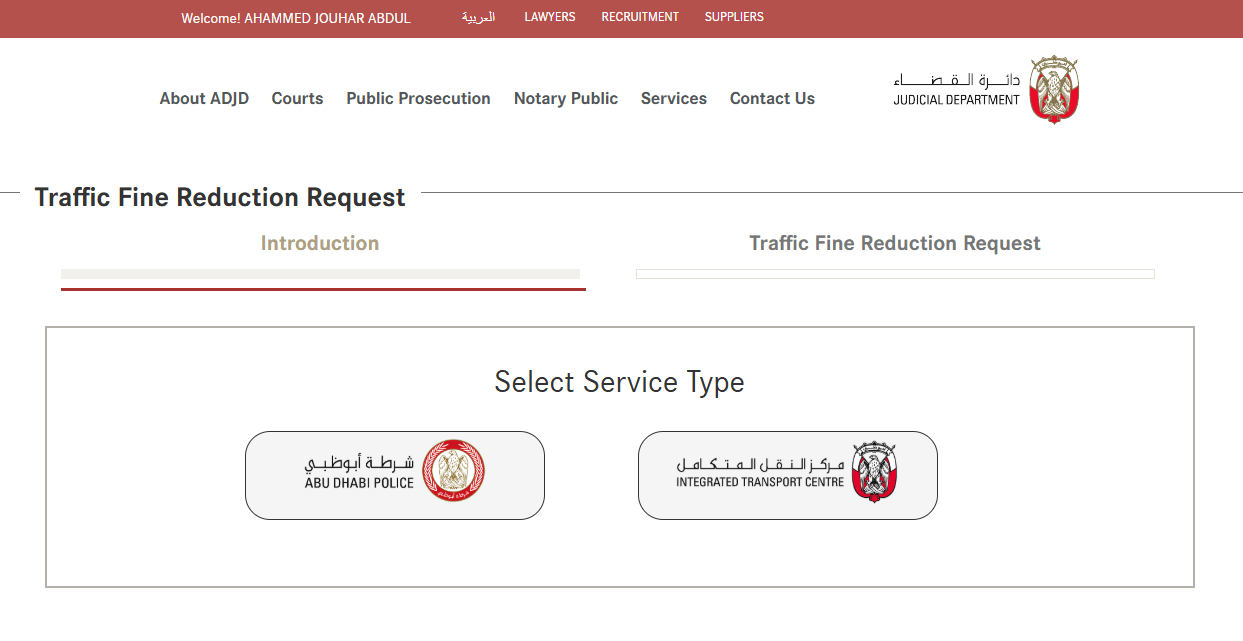The image size is (1243, 641).
Task: Select the Abu Dhabi Police service card
Action: pyautogui.click(x=395, y=475)
